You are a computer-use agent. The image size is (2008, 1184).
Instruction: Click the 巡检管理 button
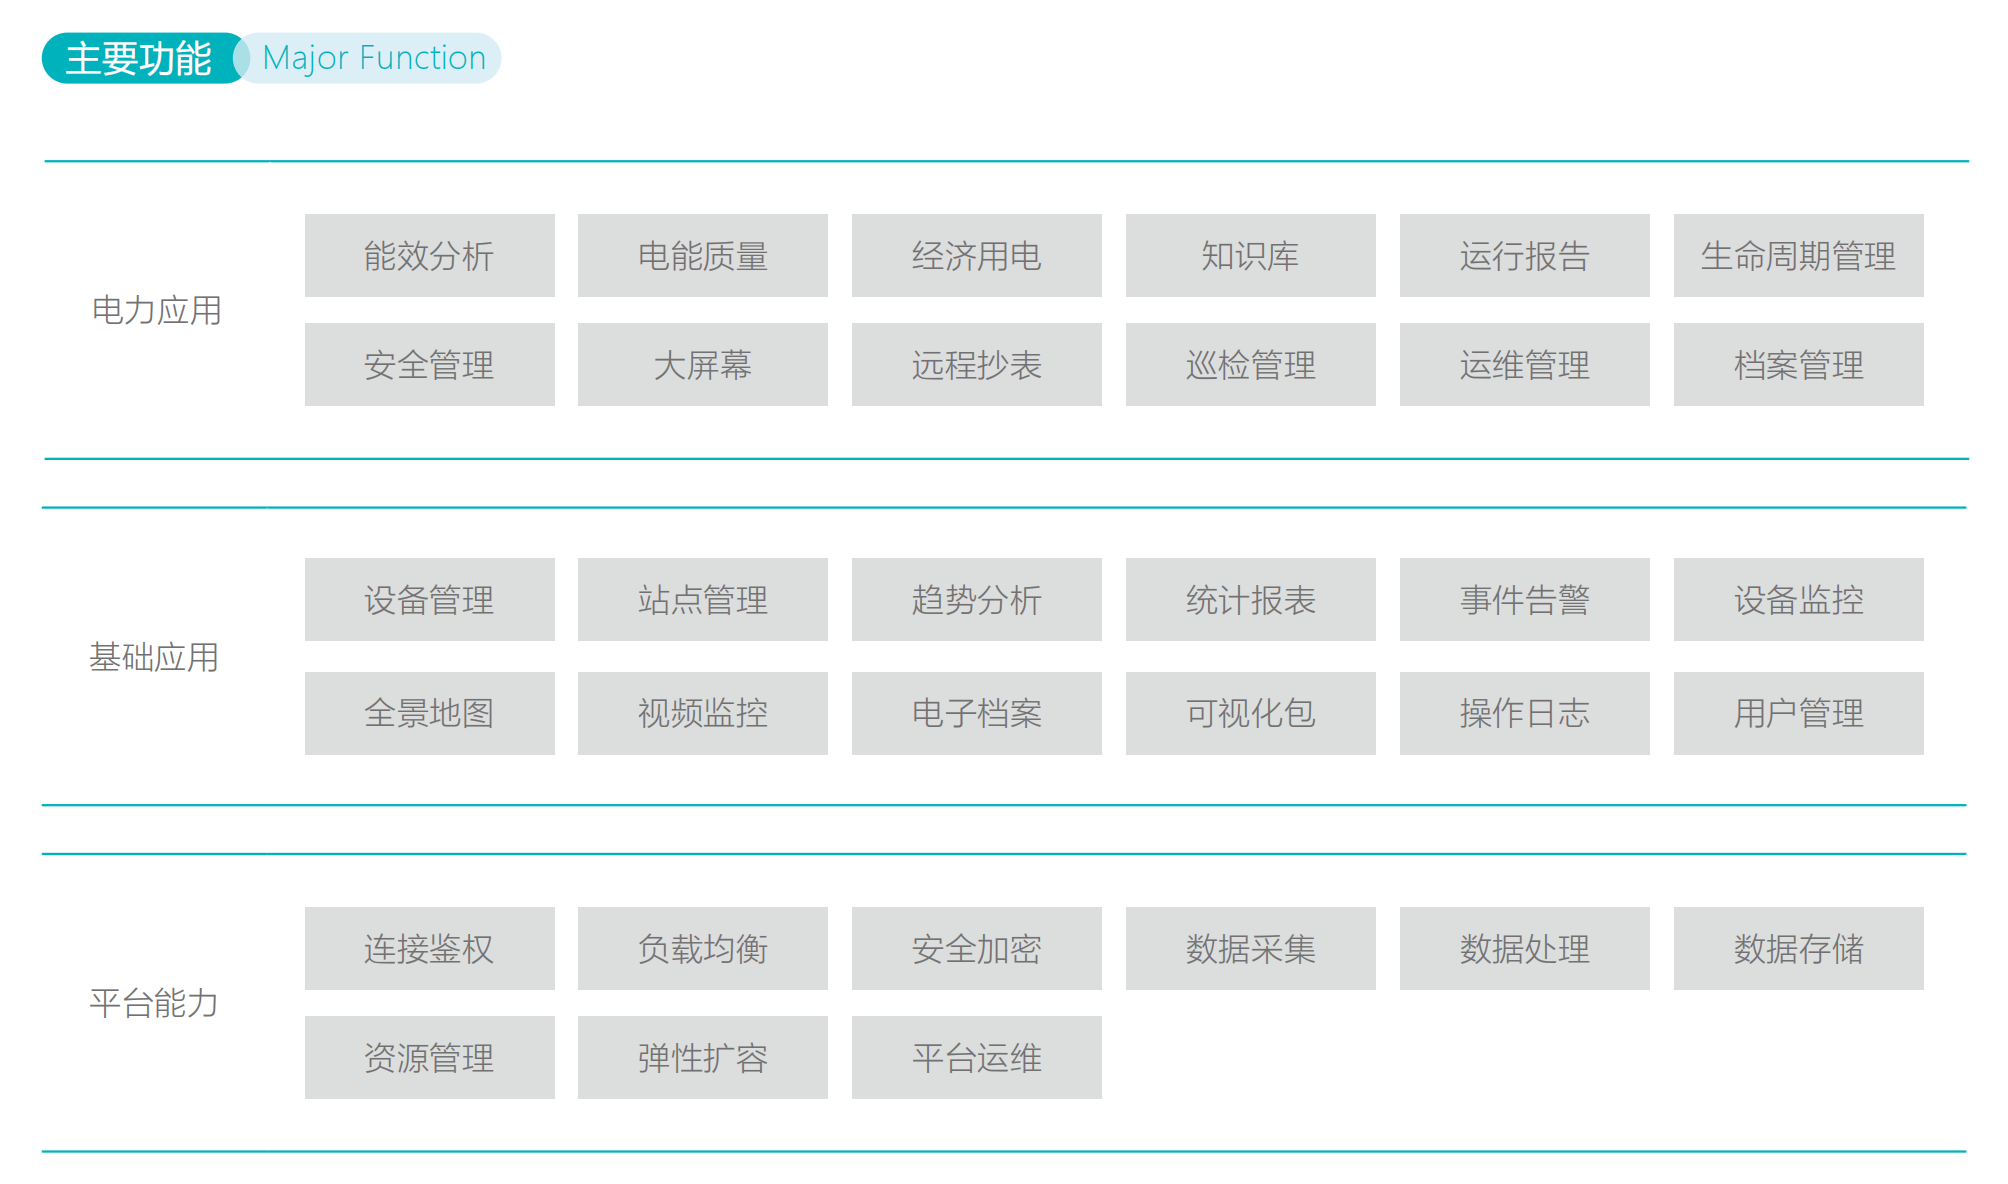coord(1250,365)
